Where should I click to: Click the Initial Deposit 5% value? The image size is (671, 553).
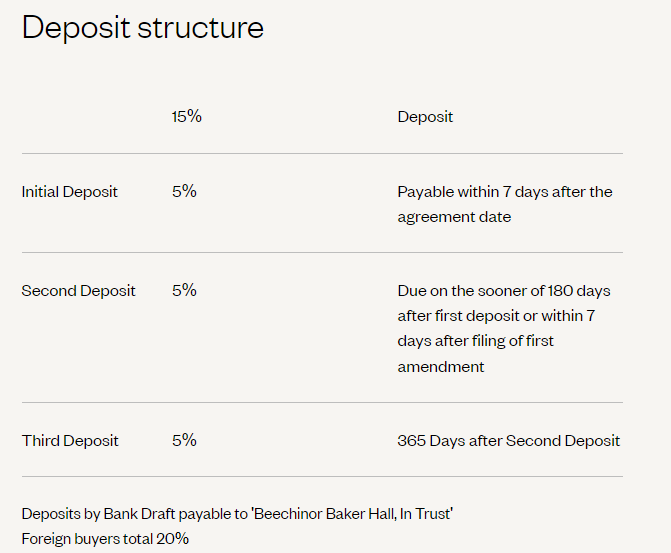184,191
